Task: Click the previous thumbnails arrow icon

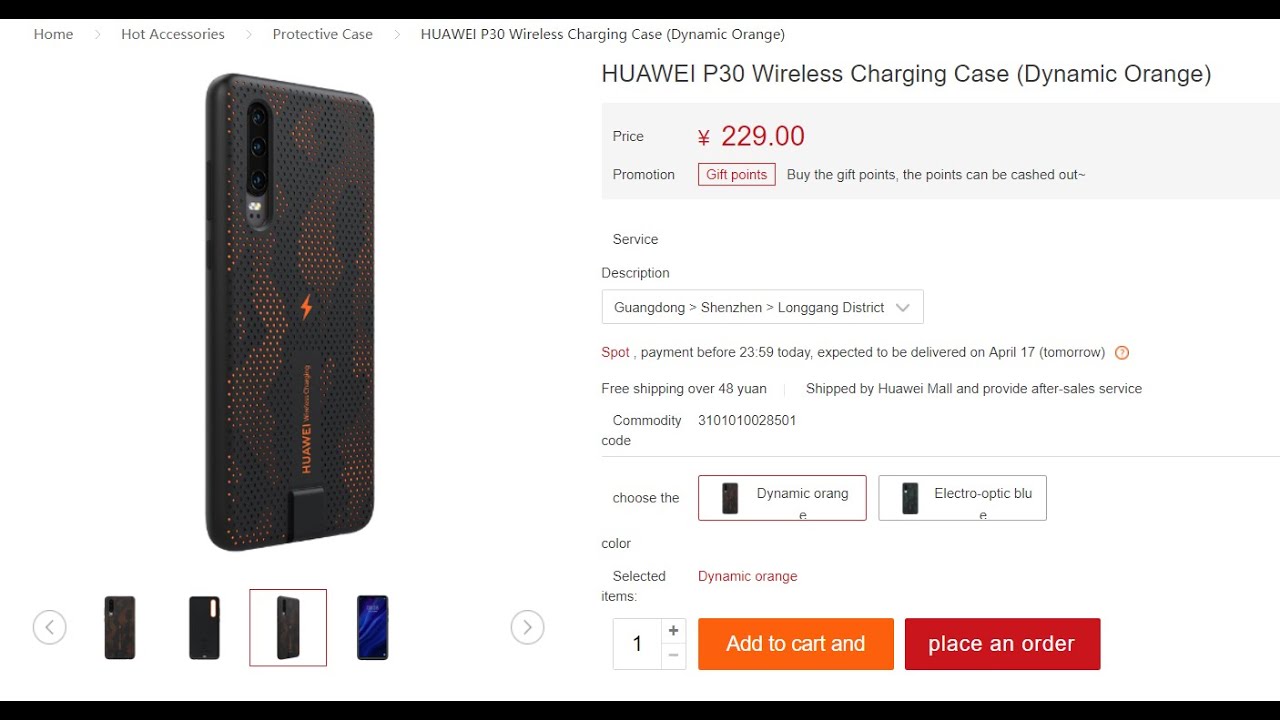Action: [x=50, y=628]
